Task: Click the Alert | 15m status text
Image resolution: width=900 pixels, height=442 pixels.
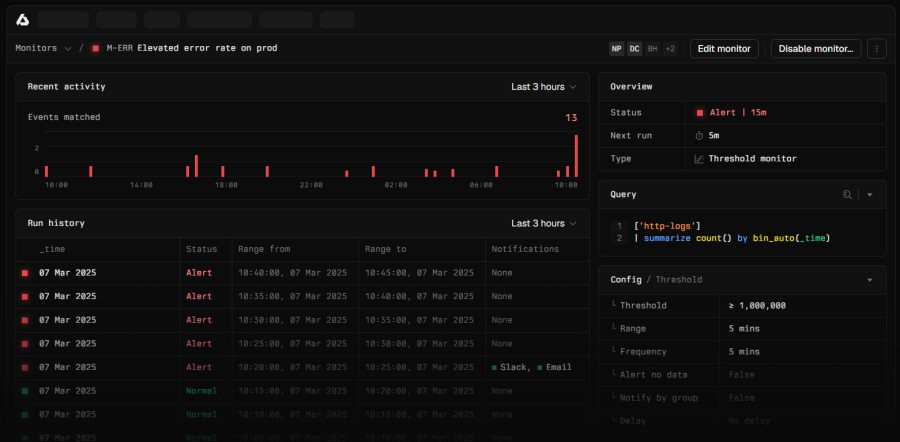Action: point(738,113)
